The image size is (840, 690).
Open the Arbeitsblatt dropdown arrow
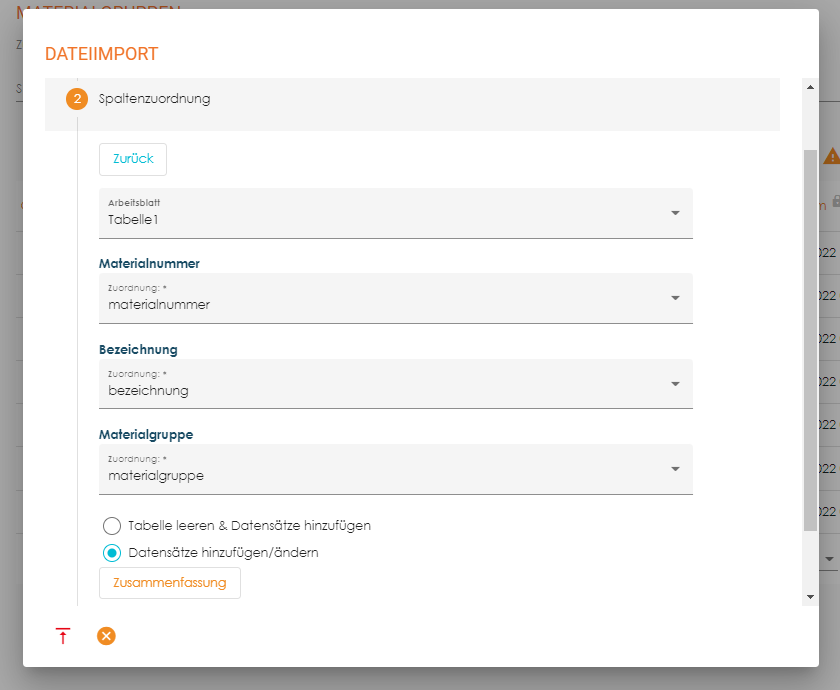coord(675,213)
